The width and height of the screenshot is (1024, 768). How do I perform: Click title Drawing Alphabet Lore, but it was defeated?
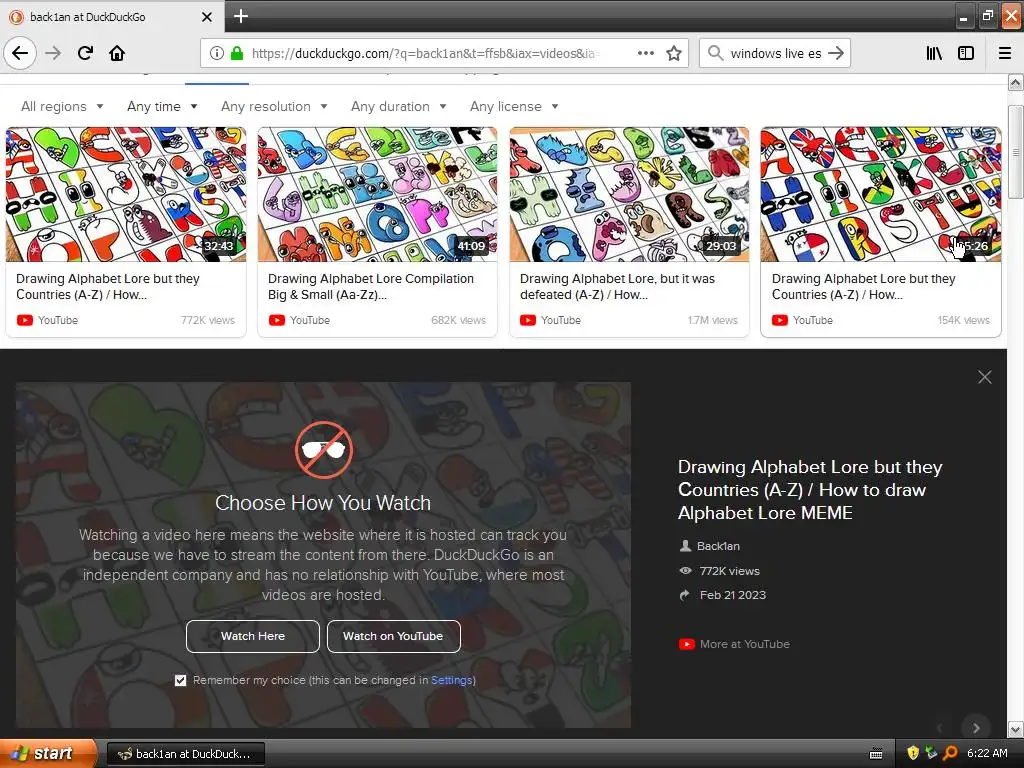[617, 287]
